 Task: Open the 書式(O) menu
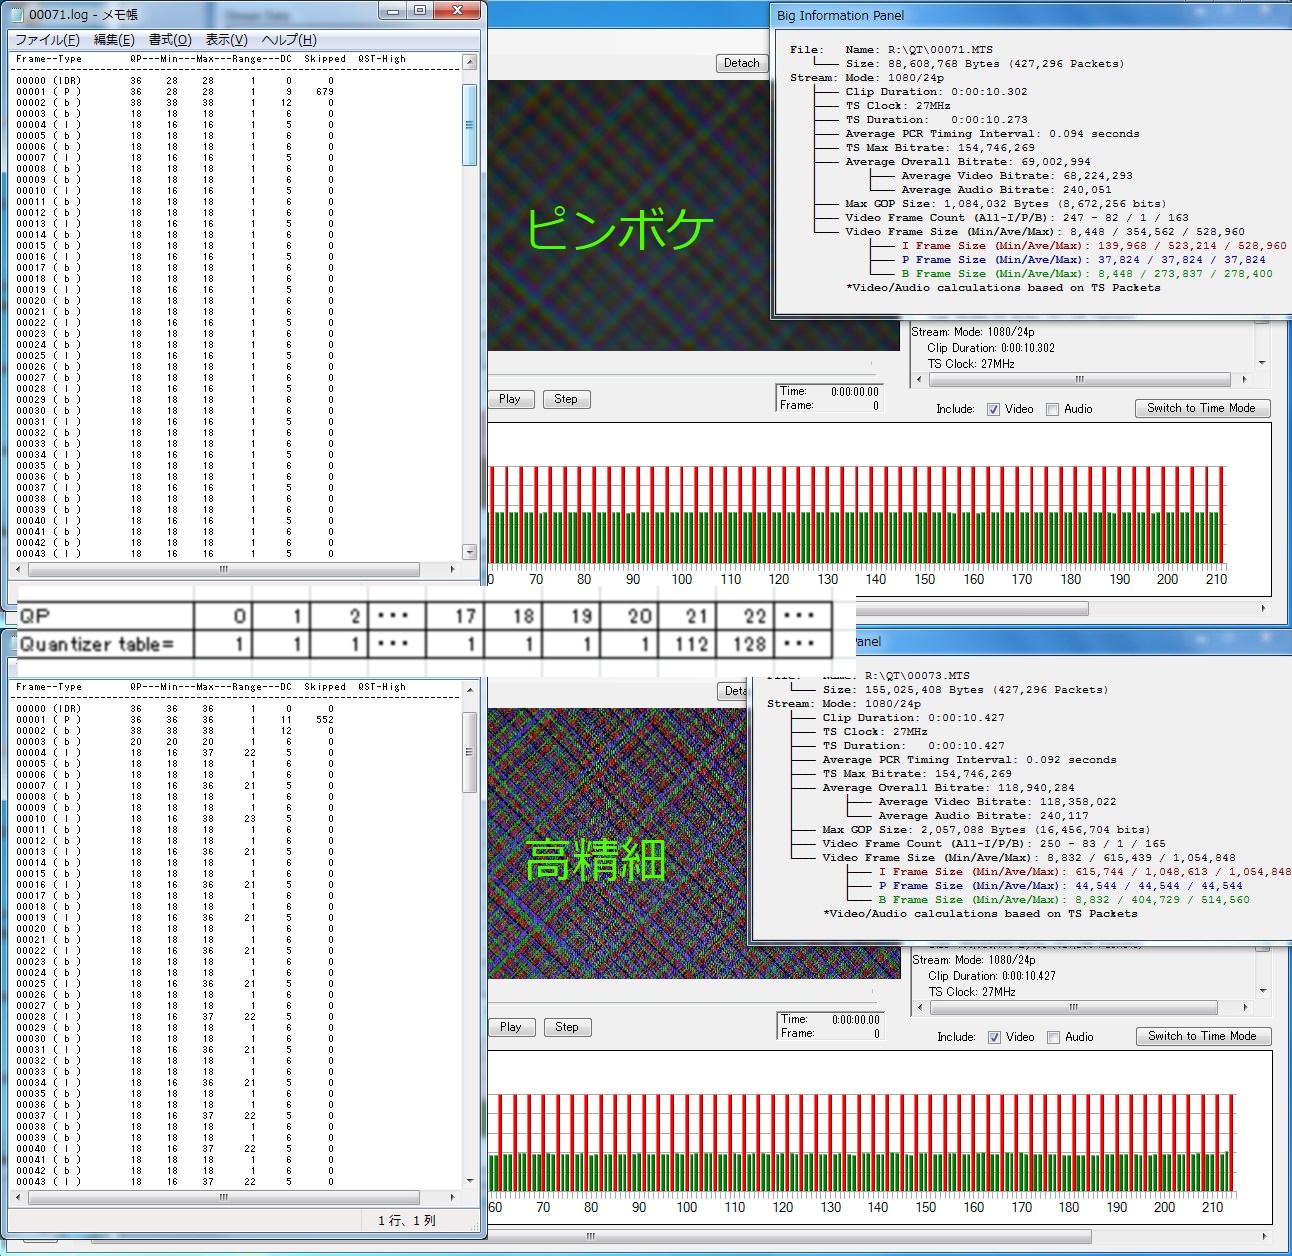pyautogui.click(x=170, y=40)
